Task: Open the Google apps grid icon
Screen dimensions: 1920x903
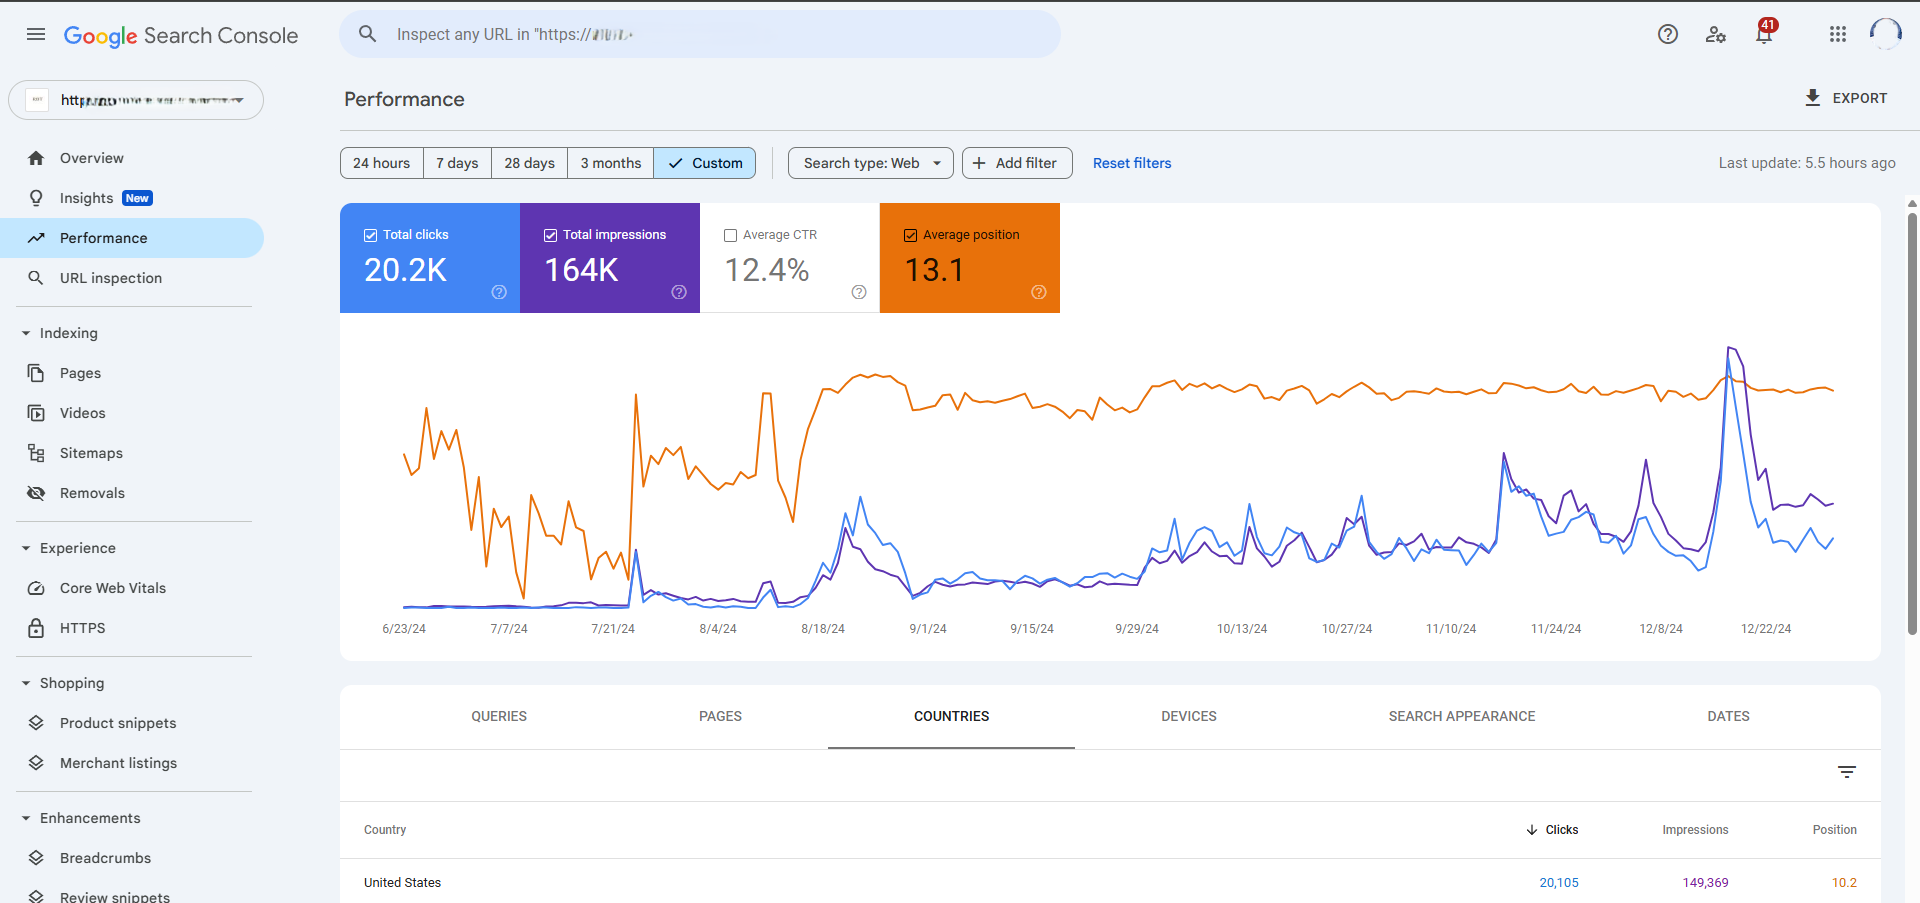Action: (1838, 34)
